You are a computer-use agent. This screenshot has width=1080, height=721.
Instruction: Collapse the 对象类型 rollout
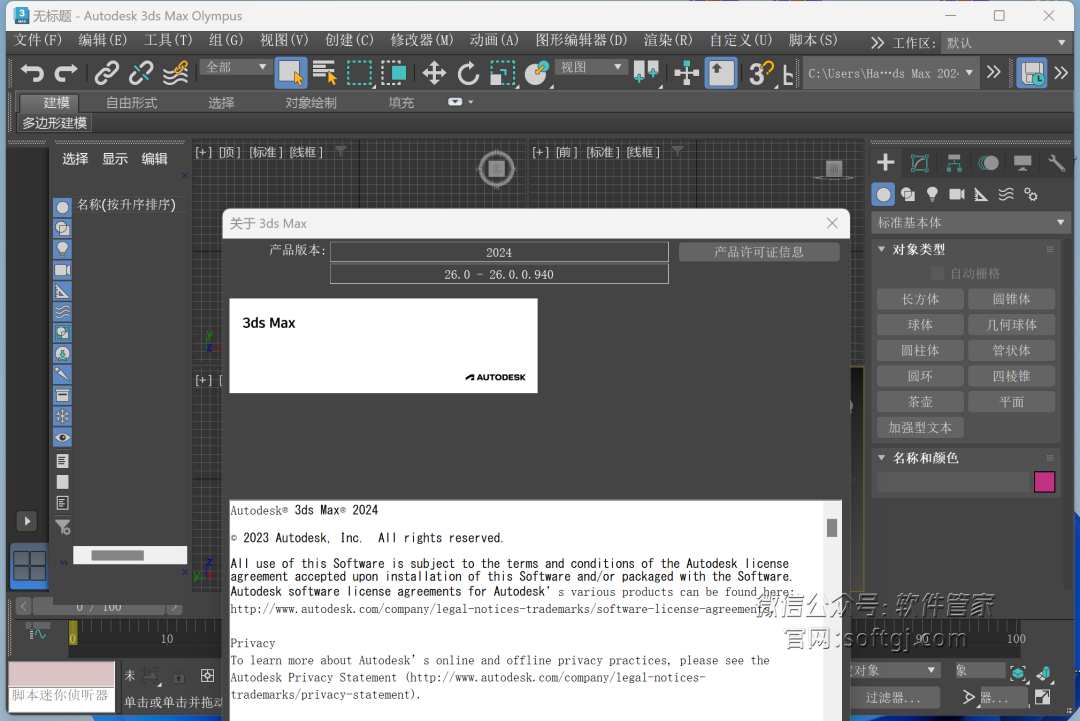(x=882, y=249)
